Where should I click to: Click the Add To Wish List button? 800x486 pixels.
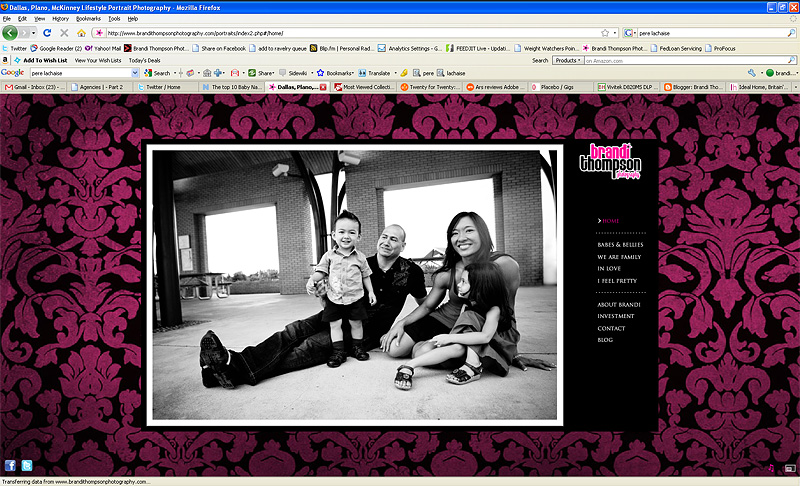(x=41, y=60)
